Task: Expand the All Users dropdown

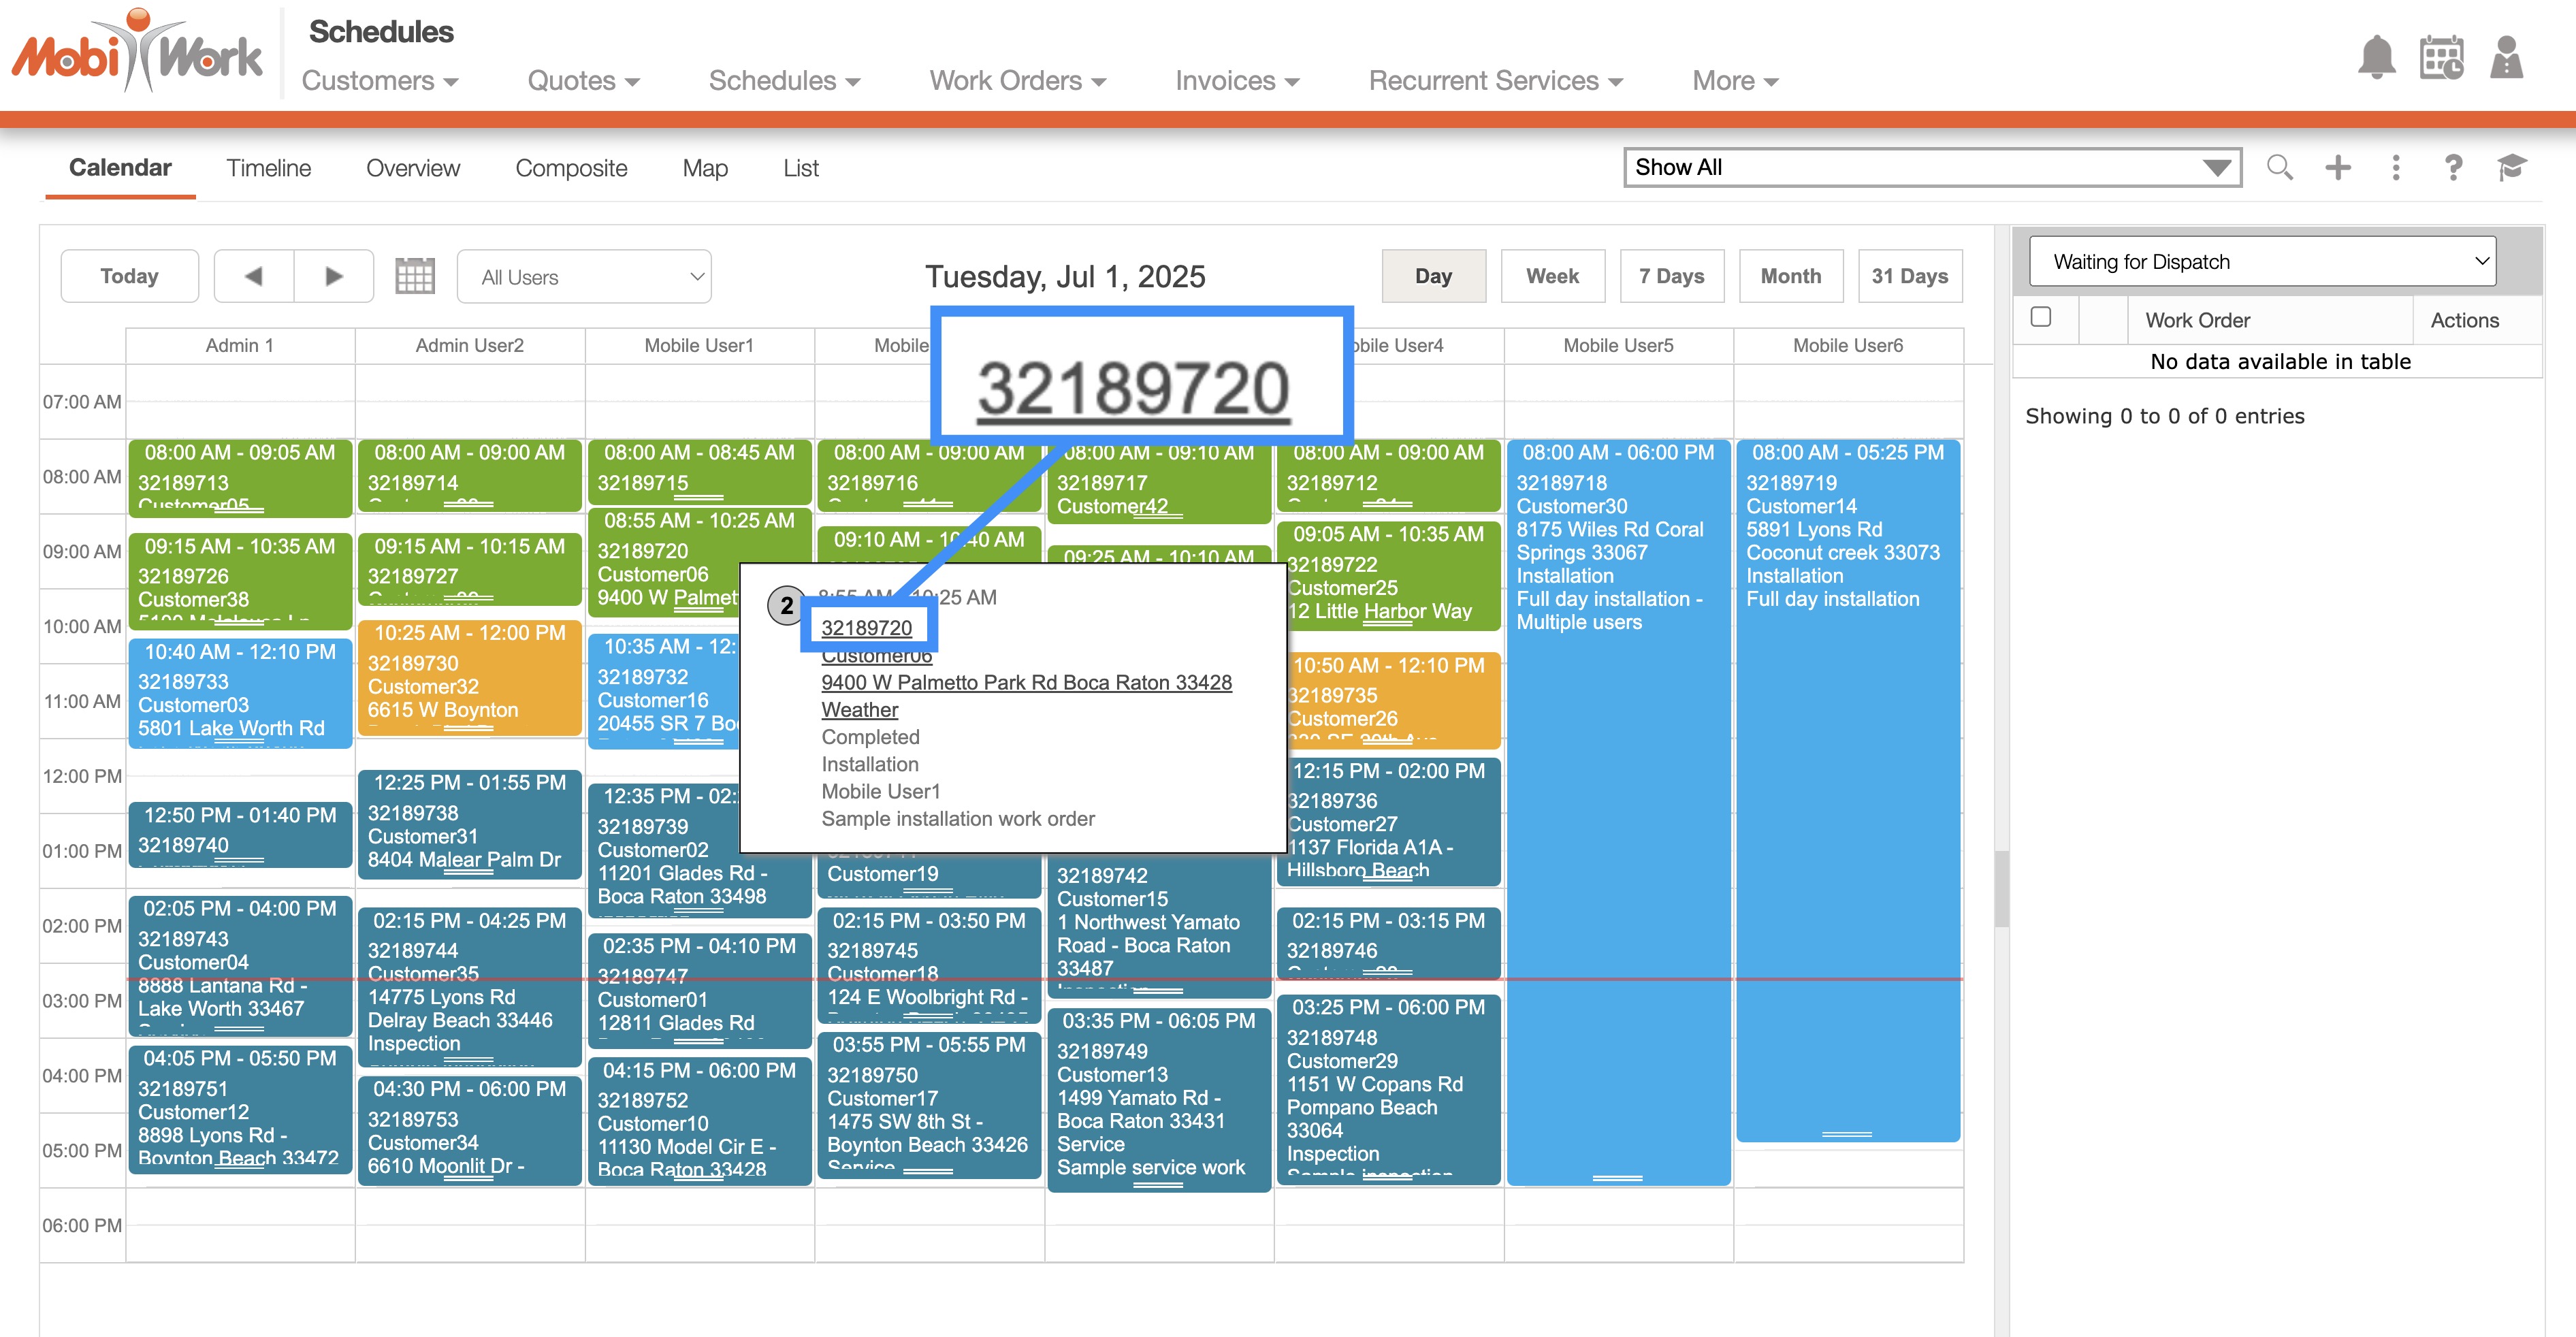Action: click(x=584, y=277)
